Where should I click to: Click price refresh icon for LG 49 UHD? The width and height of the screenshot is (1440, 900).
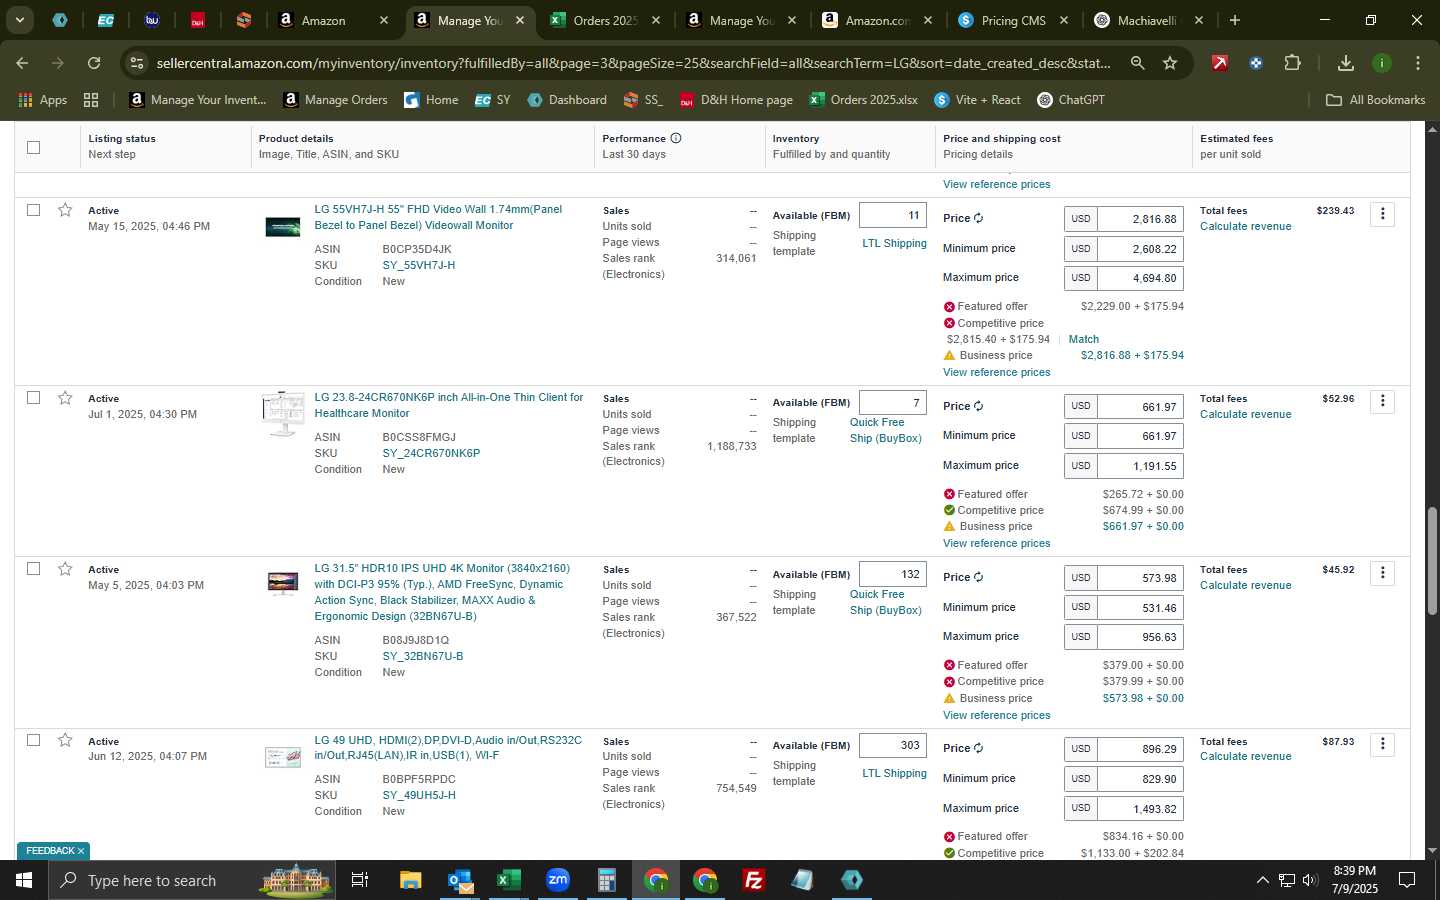pyautogui.click(x=978, y=748)
